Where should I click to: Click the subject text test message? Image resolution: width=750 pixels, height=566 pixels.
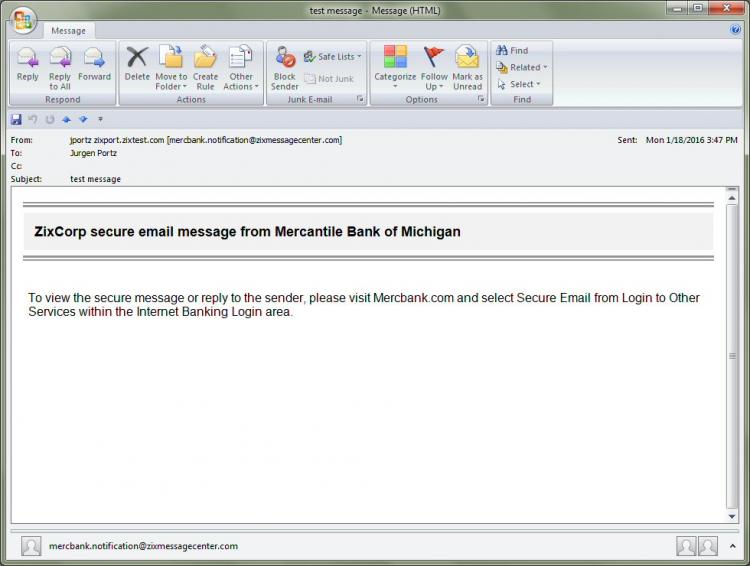(x=95, y=179)
